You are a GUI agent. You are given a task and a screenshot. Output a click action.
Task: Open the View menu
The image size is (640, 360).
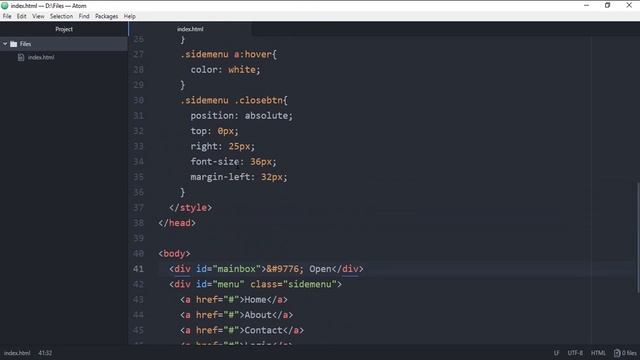tap(38, 16)
